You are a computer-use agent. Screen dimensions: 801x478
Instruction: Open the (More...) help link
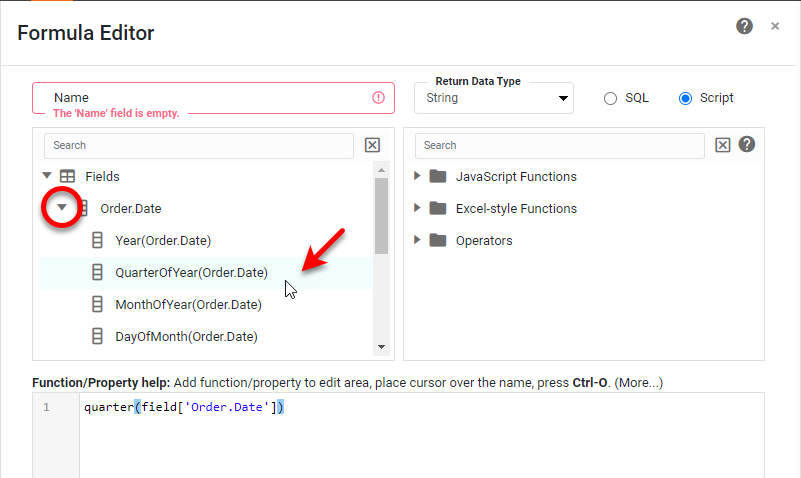click(x=638, y=383)
